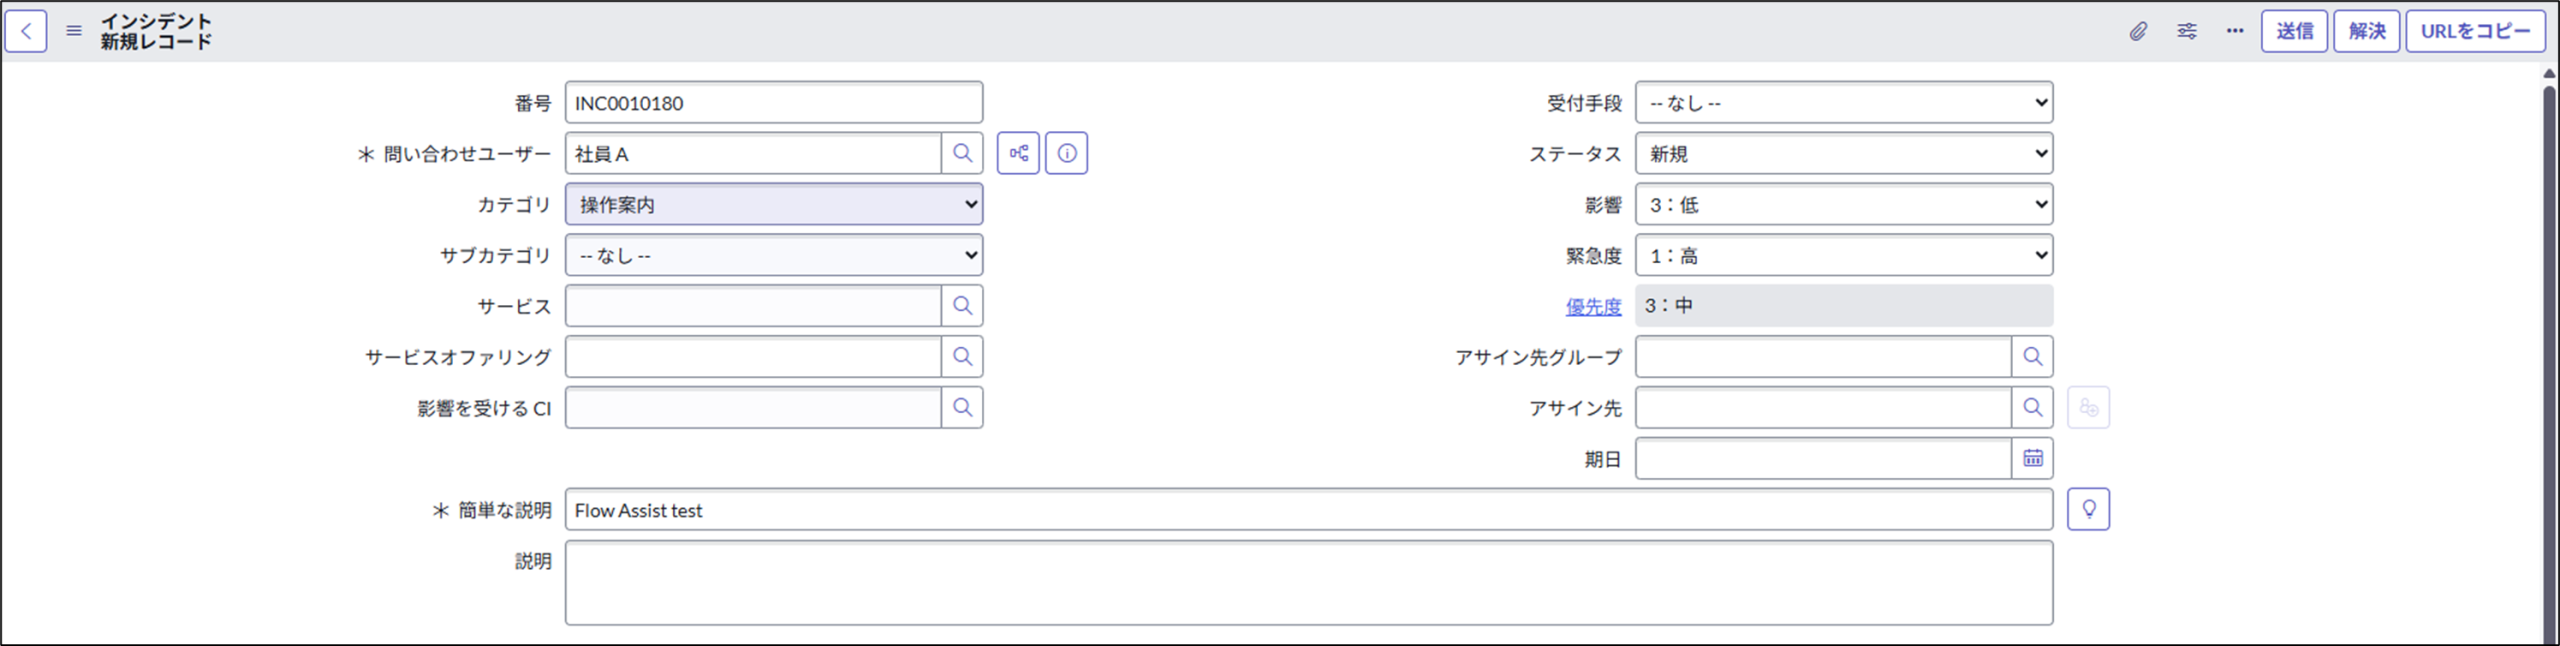2560x646 pixels.
Task: Open the ステータス dropdown showing 新規
Action: click(1843, 153)
